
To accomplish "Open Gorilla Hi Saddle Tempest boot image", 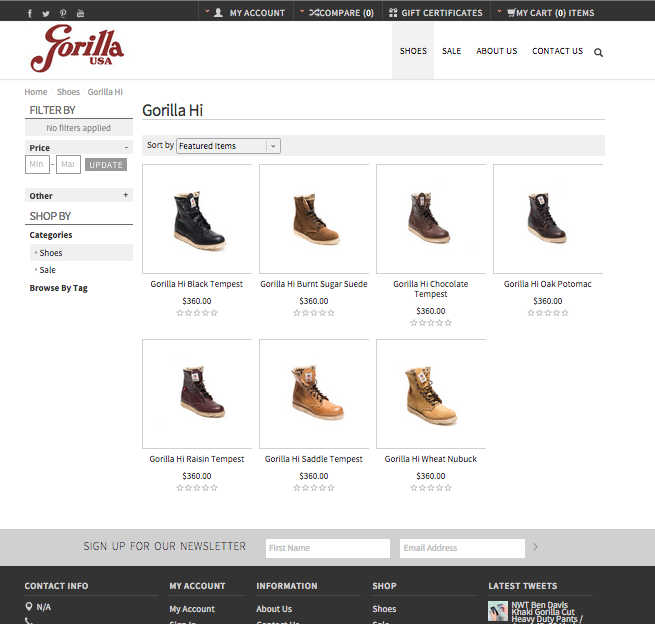I will (x=314, y=394).
